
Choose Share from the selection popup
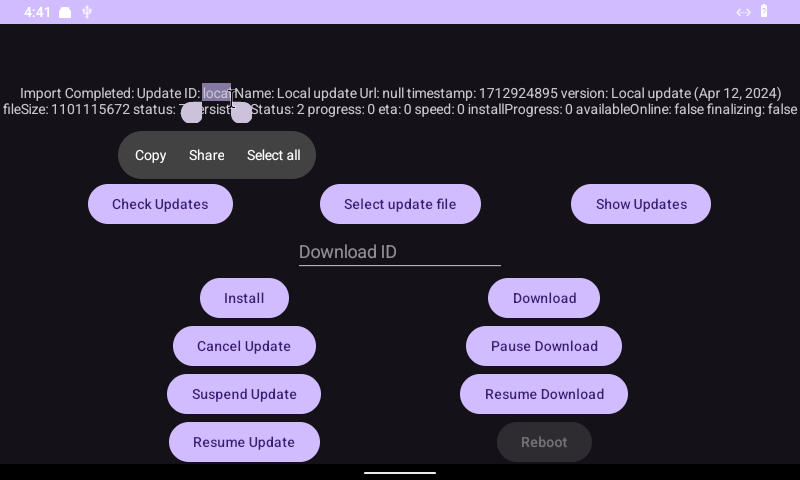(x=206, y=155)
